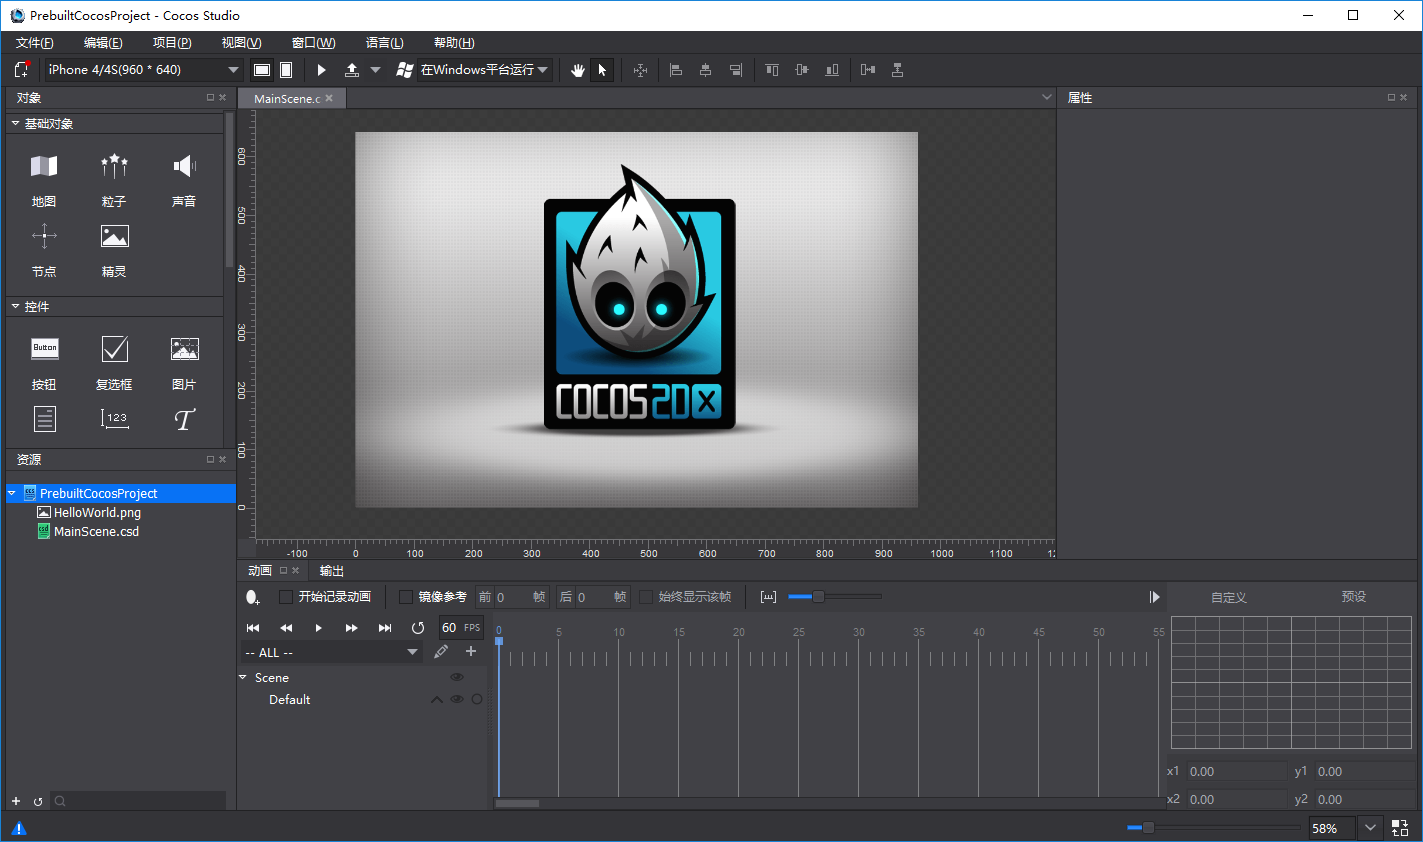This screenshot has height=842, width=1423.
Task: Pick the 123 number label widget icon
Action: coord(115,418)
